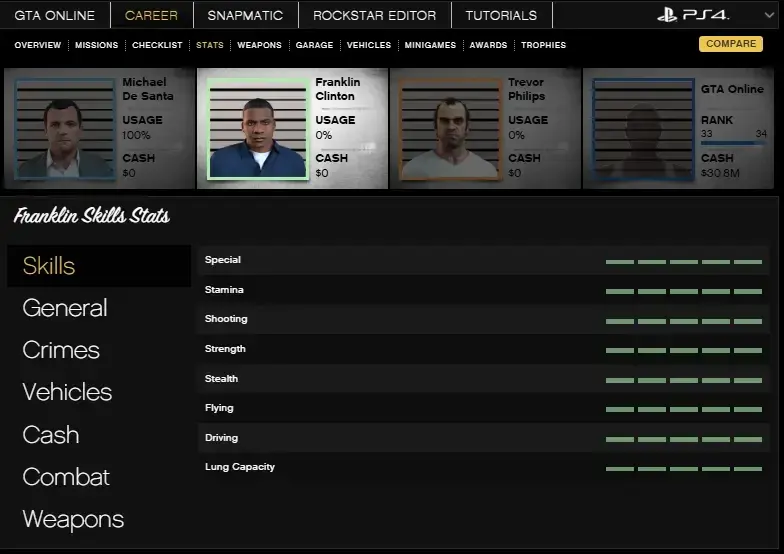Viewport: 784px width, 554px height.
Task: Open the top-bar Vehicles sub-menu item
Action: 368,45
